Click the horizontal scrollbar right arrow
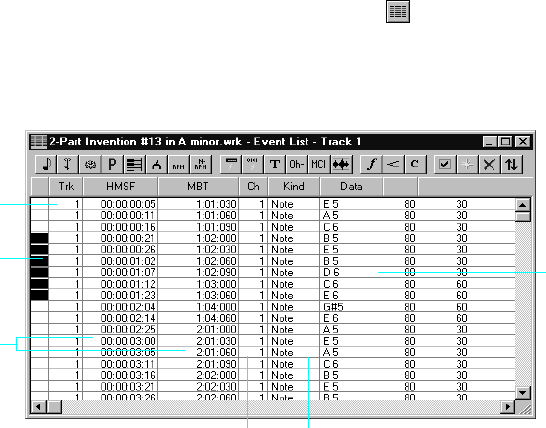The width and height of the screenshot is (546, 428). pyautogui.click(x=507, y=406)
